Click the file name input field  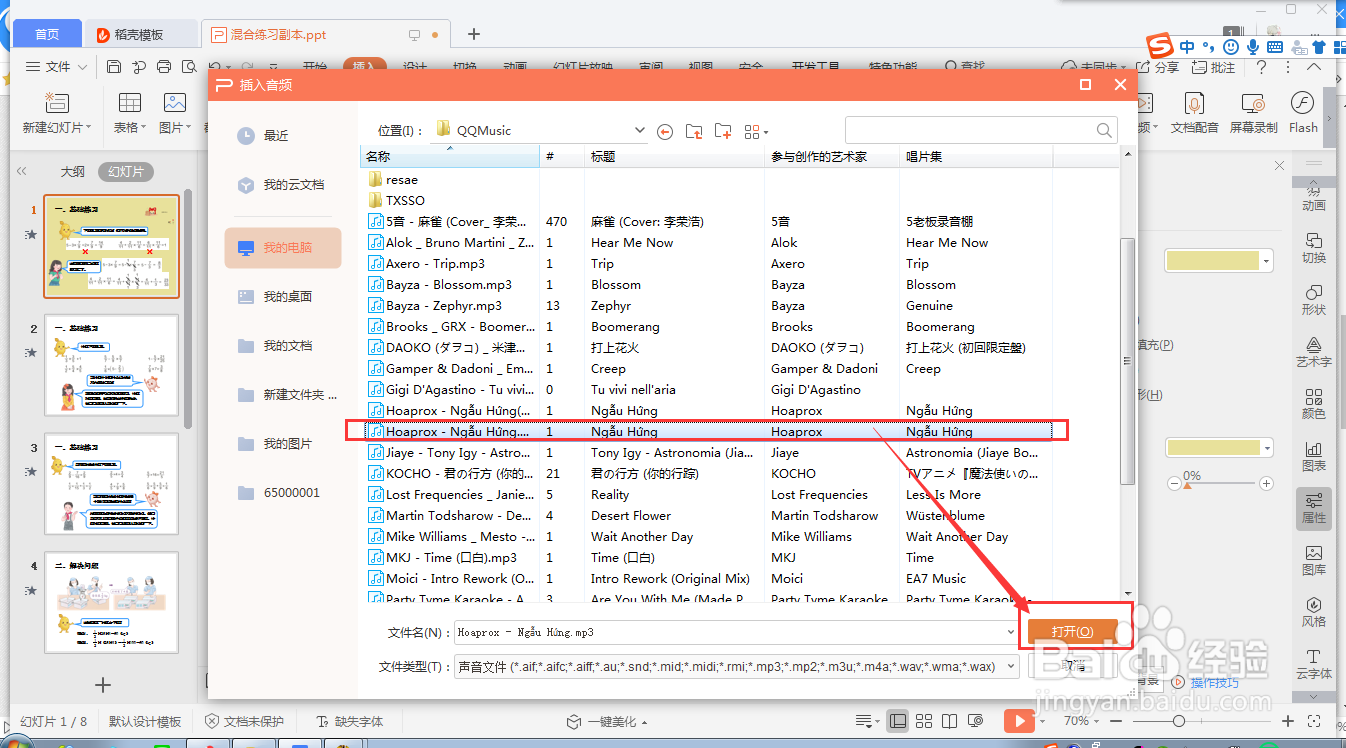click(729, 632)
